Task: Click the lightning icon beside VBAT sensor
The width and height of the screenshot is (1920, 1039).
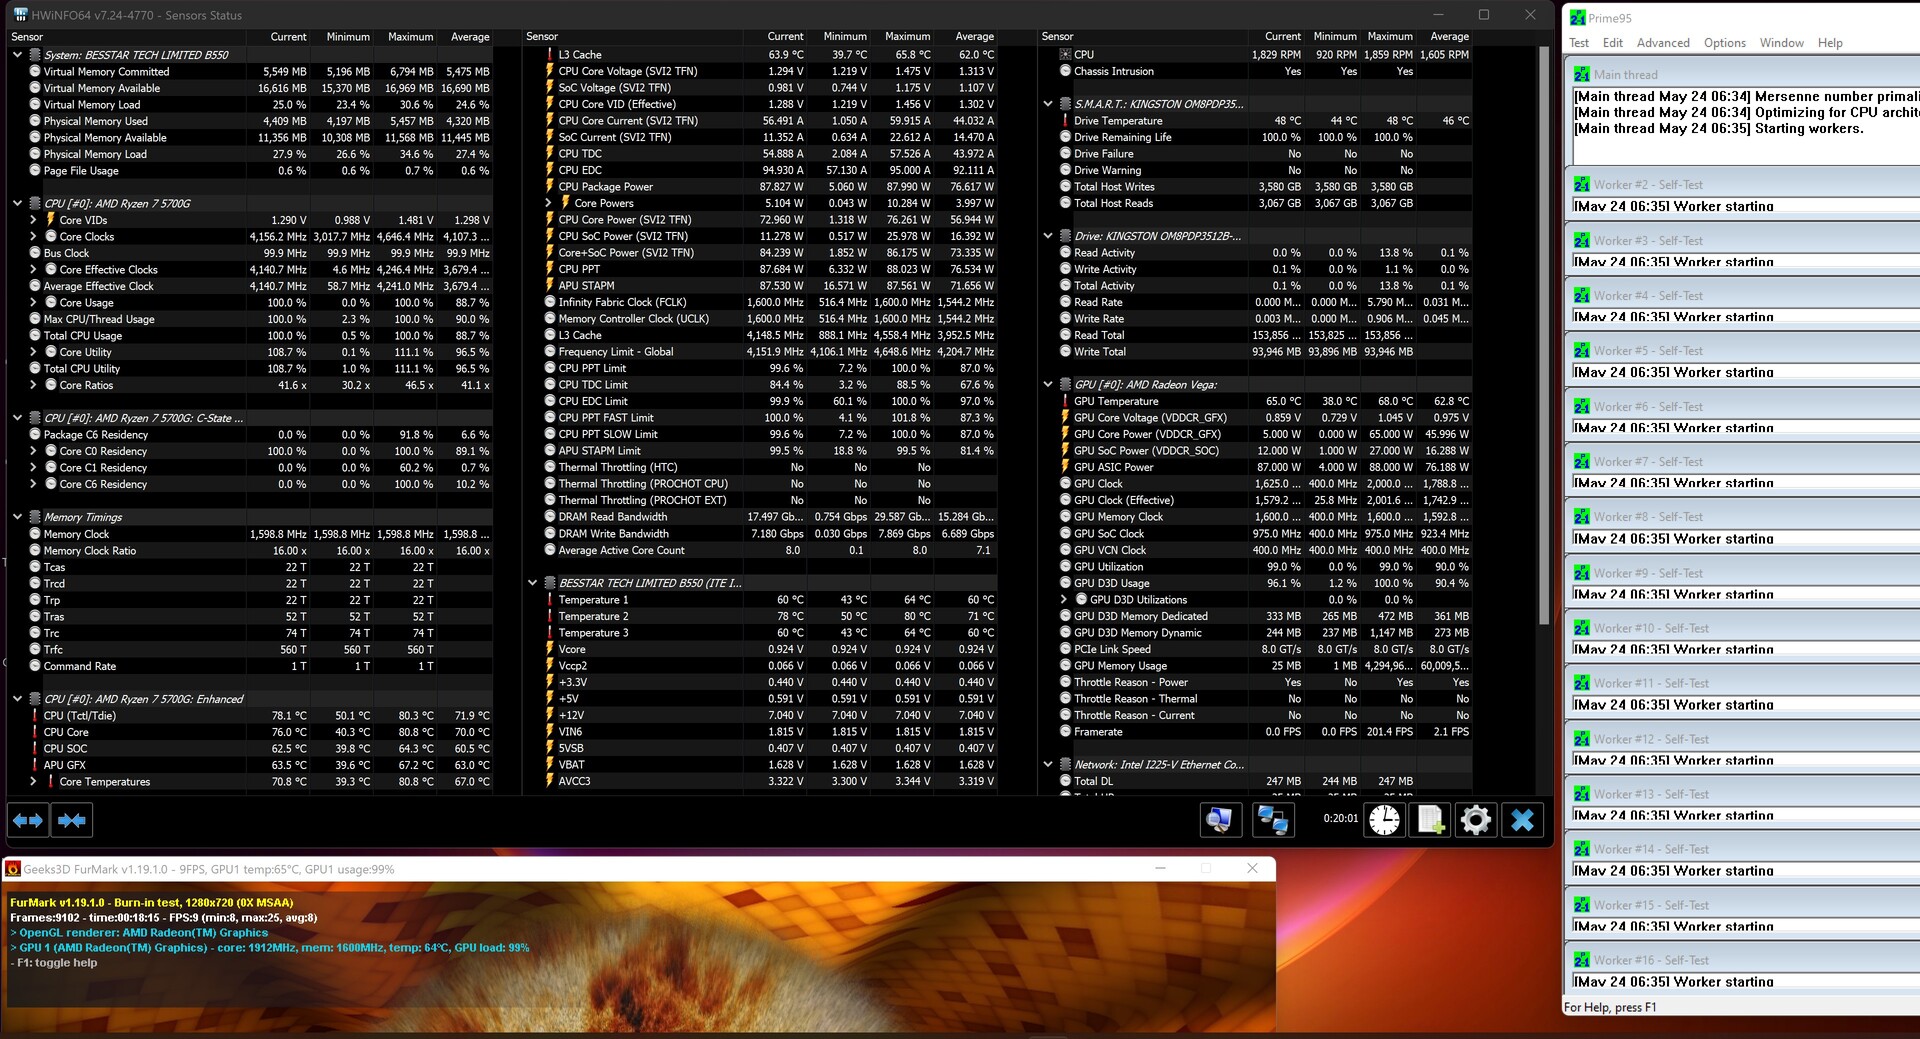Action: [x=549, y=765]
